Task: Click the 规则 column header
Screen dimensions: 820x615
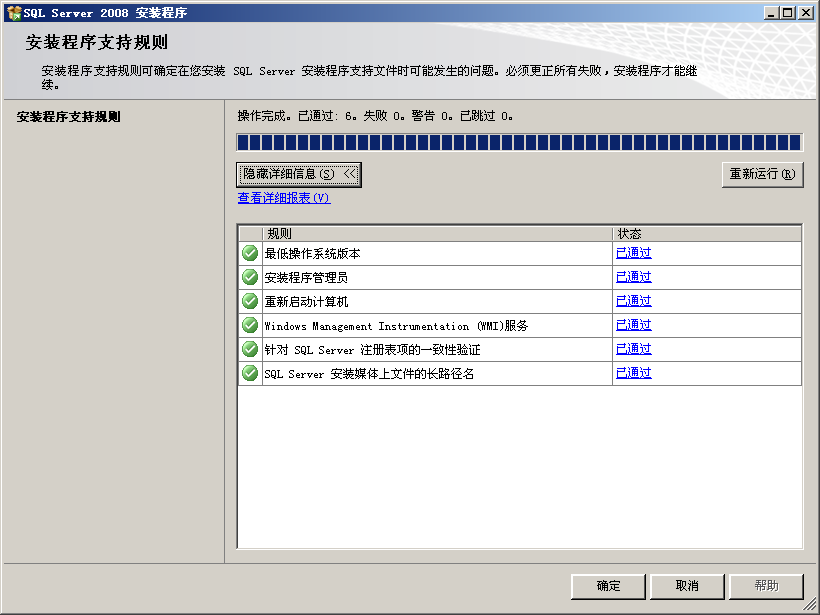Action: tap(437, 233)
